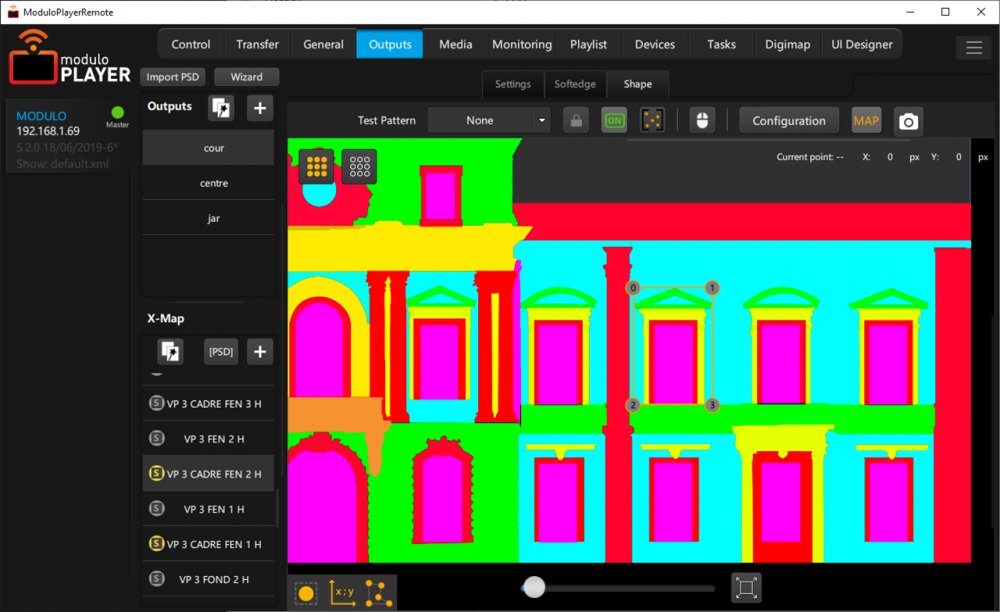Click the Import PSD button
1000x612 pixels.
coord(173,76)
